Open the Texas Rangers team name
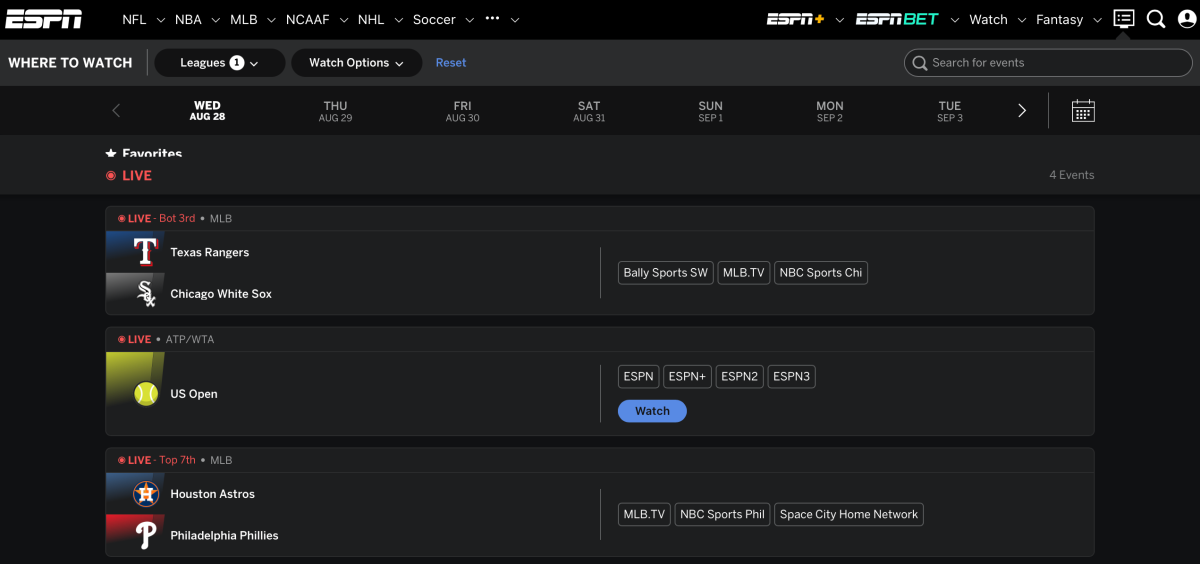Image resolution: width=1200 pixels, height=564 pixels. click(210, 252)
